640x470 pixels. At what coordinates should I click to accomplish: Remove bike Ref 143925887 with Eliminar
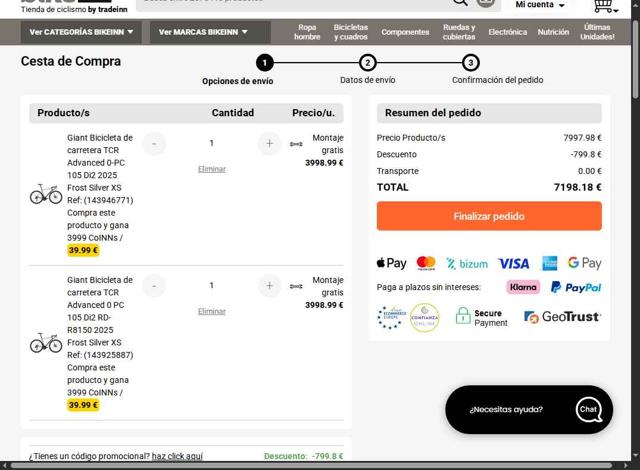pyautogui.click(x=212, y=311)
